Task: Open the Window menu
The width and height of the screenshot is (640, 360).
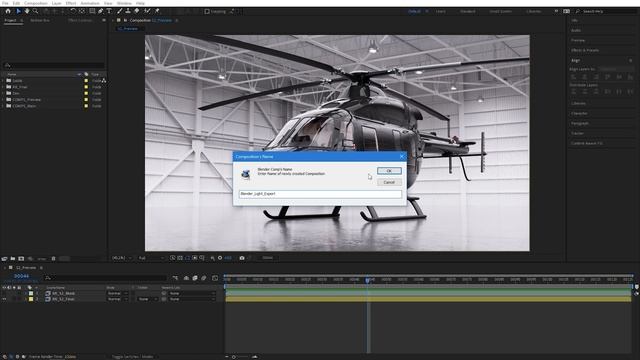Action: pos(124,3)
